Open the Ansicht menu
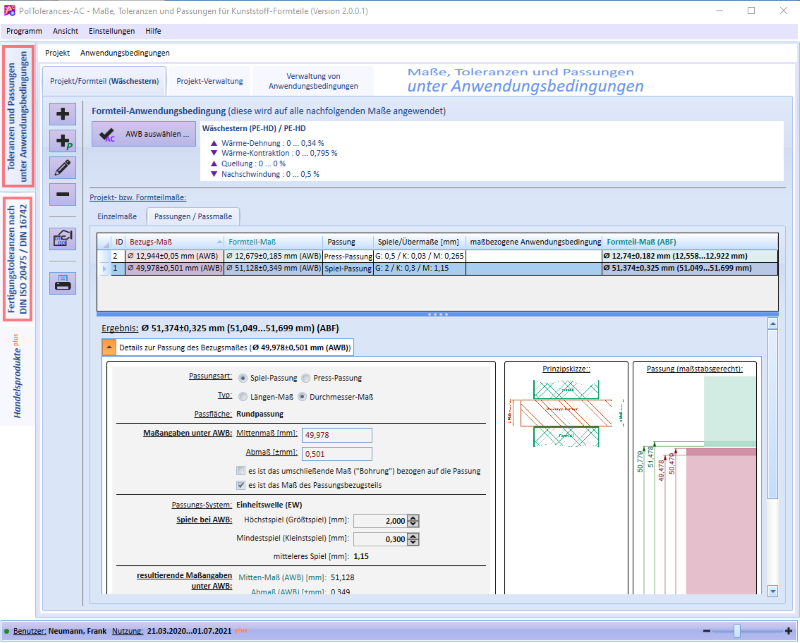The height and width of the screenshot is (643, 800). pyautogui.click(x=65, y=31)
